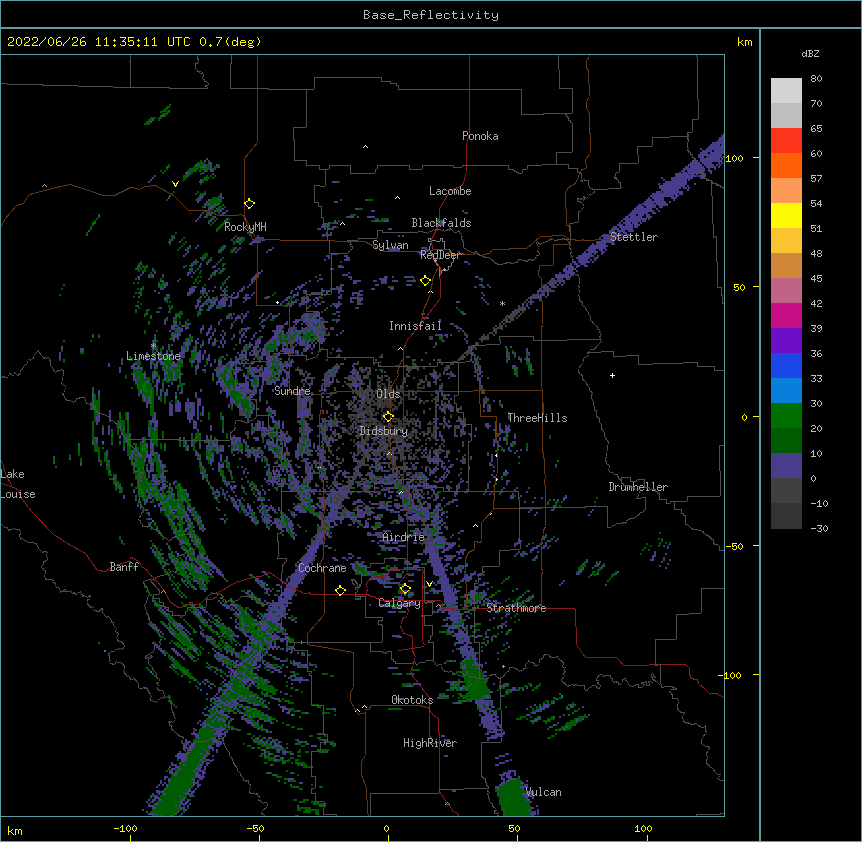Viewport: 862px width, 842px height.
Task: Click the Lacombe city label
Action: (x=450, y=191)
